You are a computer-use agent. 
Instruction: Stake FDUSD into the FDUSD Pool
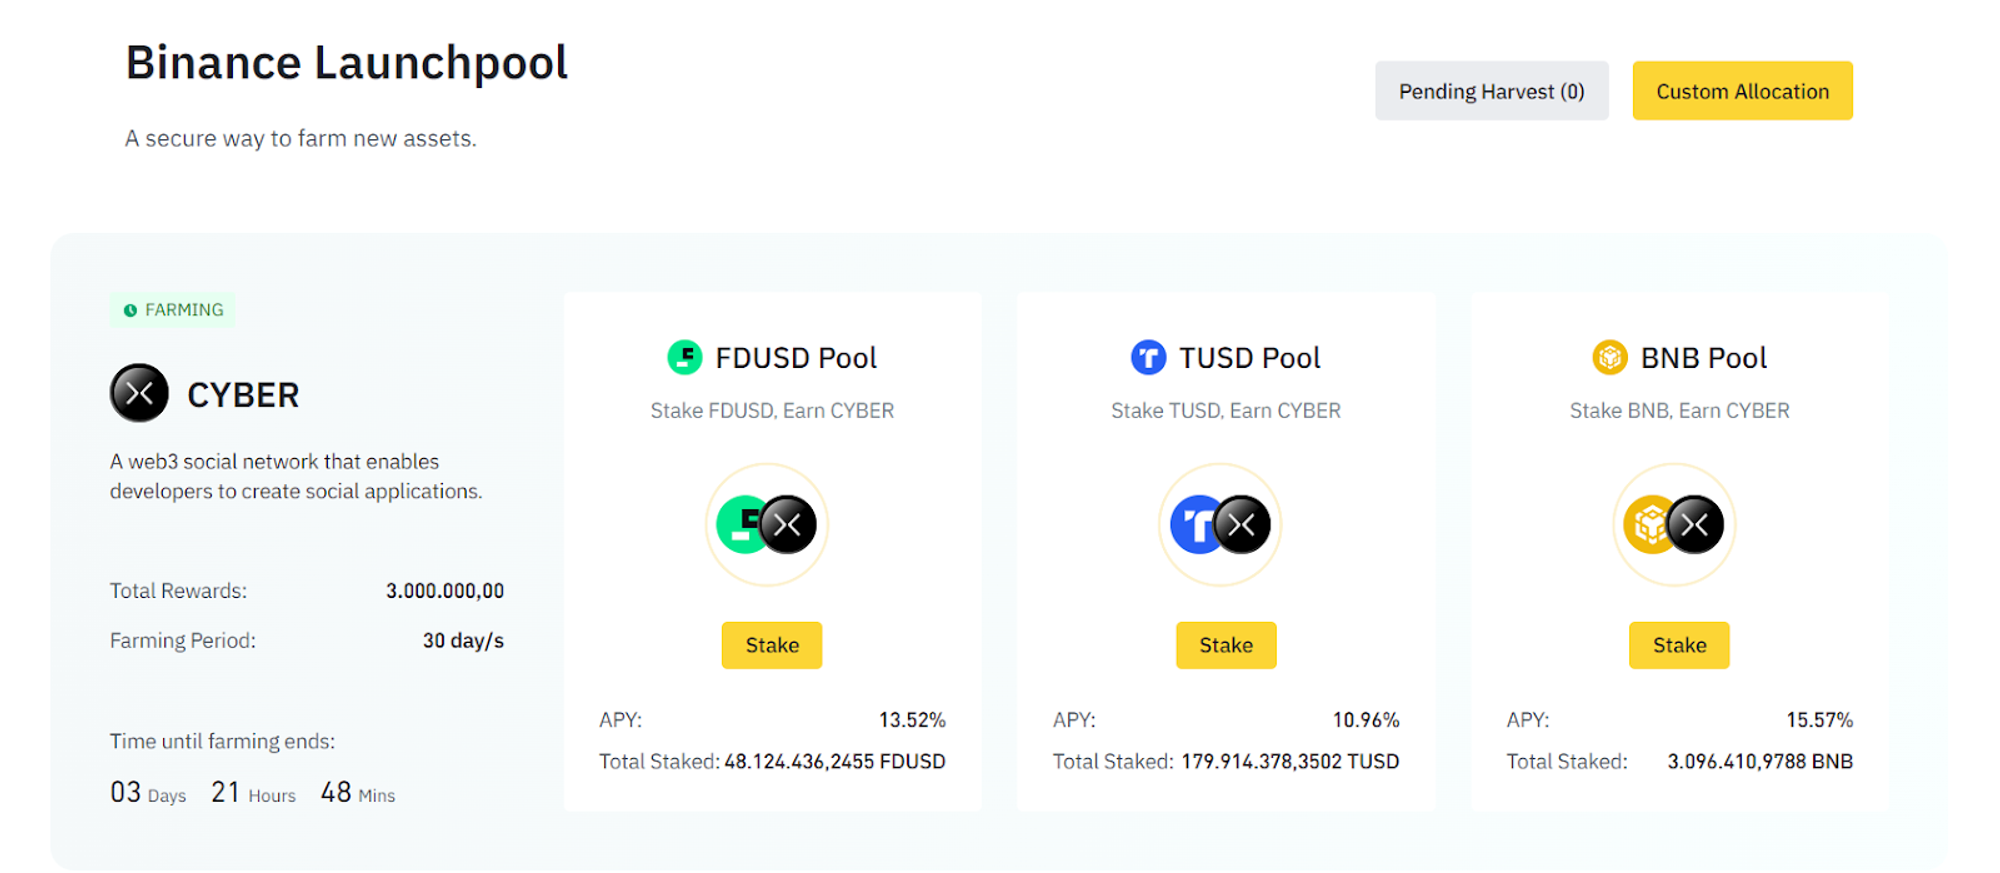point(771,645)
